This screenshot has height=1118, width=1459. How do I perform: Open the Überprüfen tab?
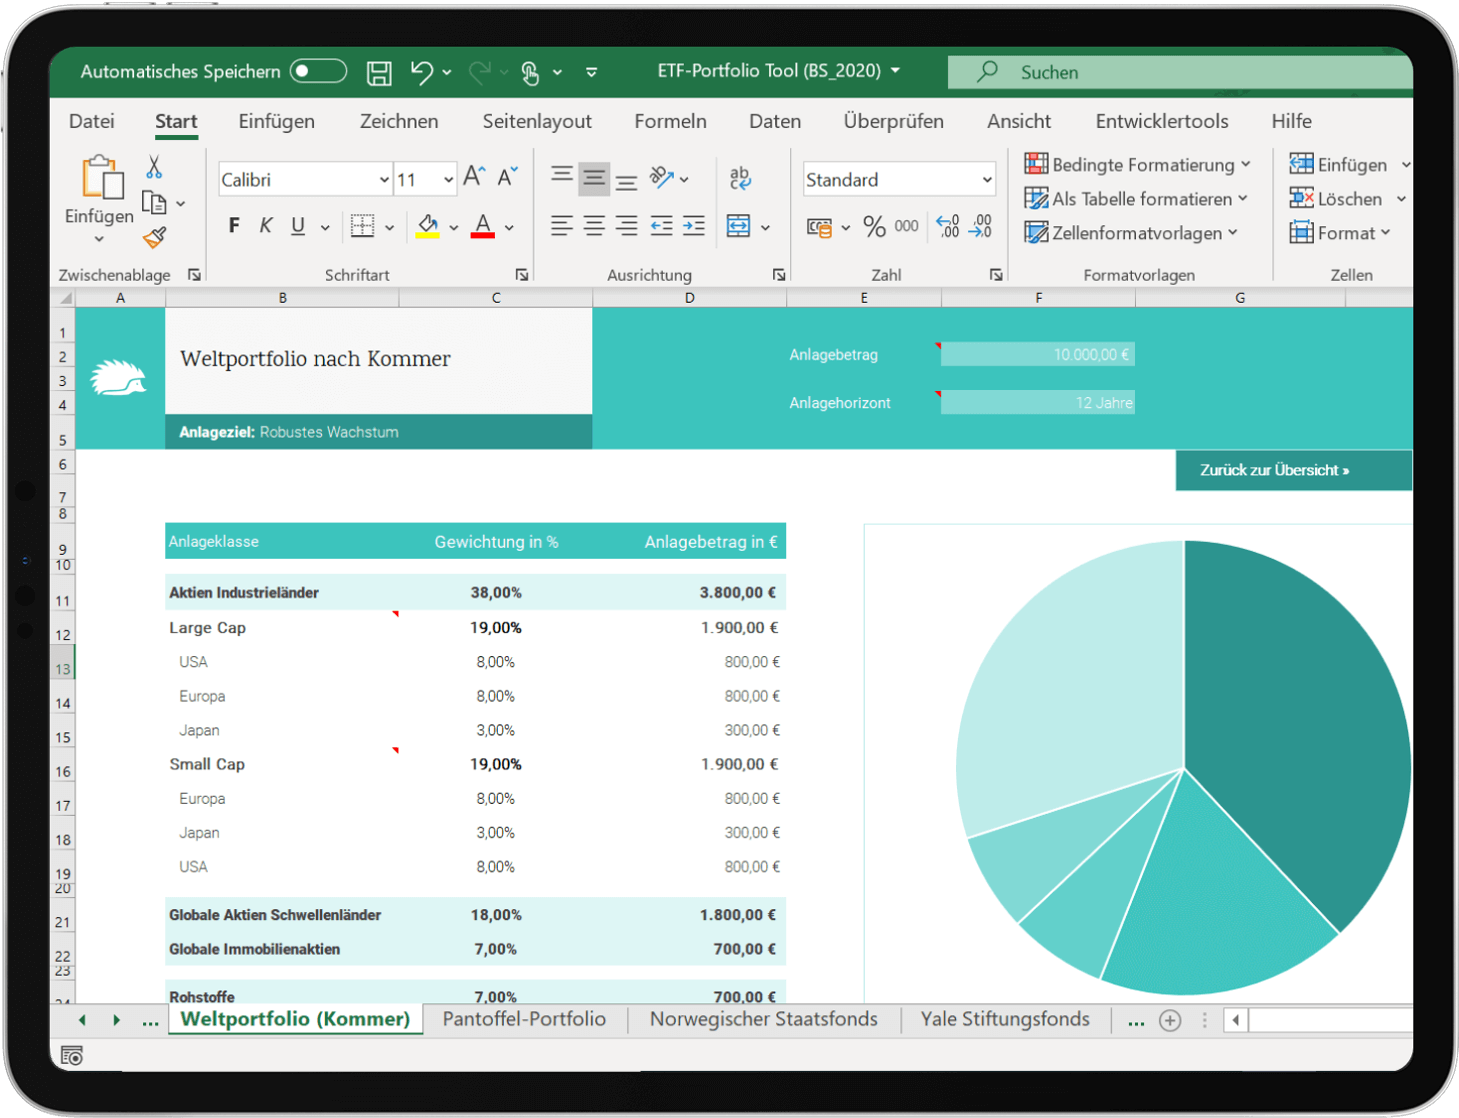[x=893, y=121]
